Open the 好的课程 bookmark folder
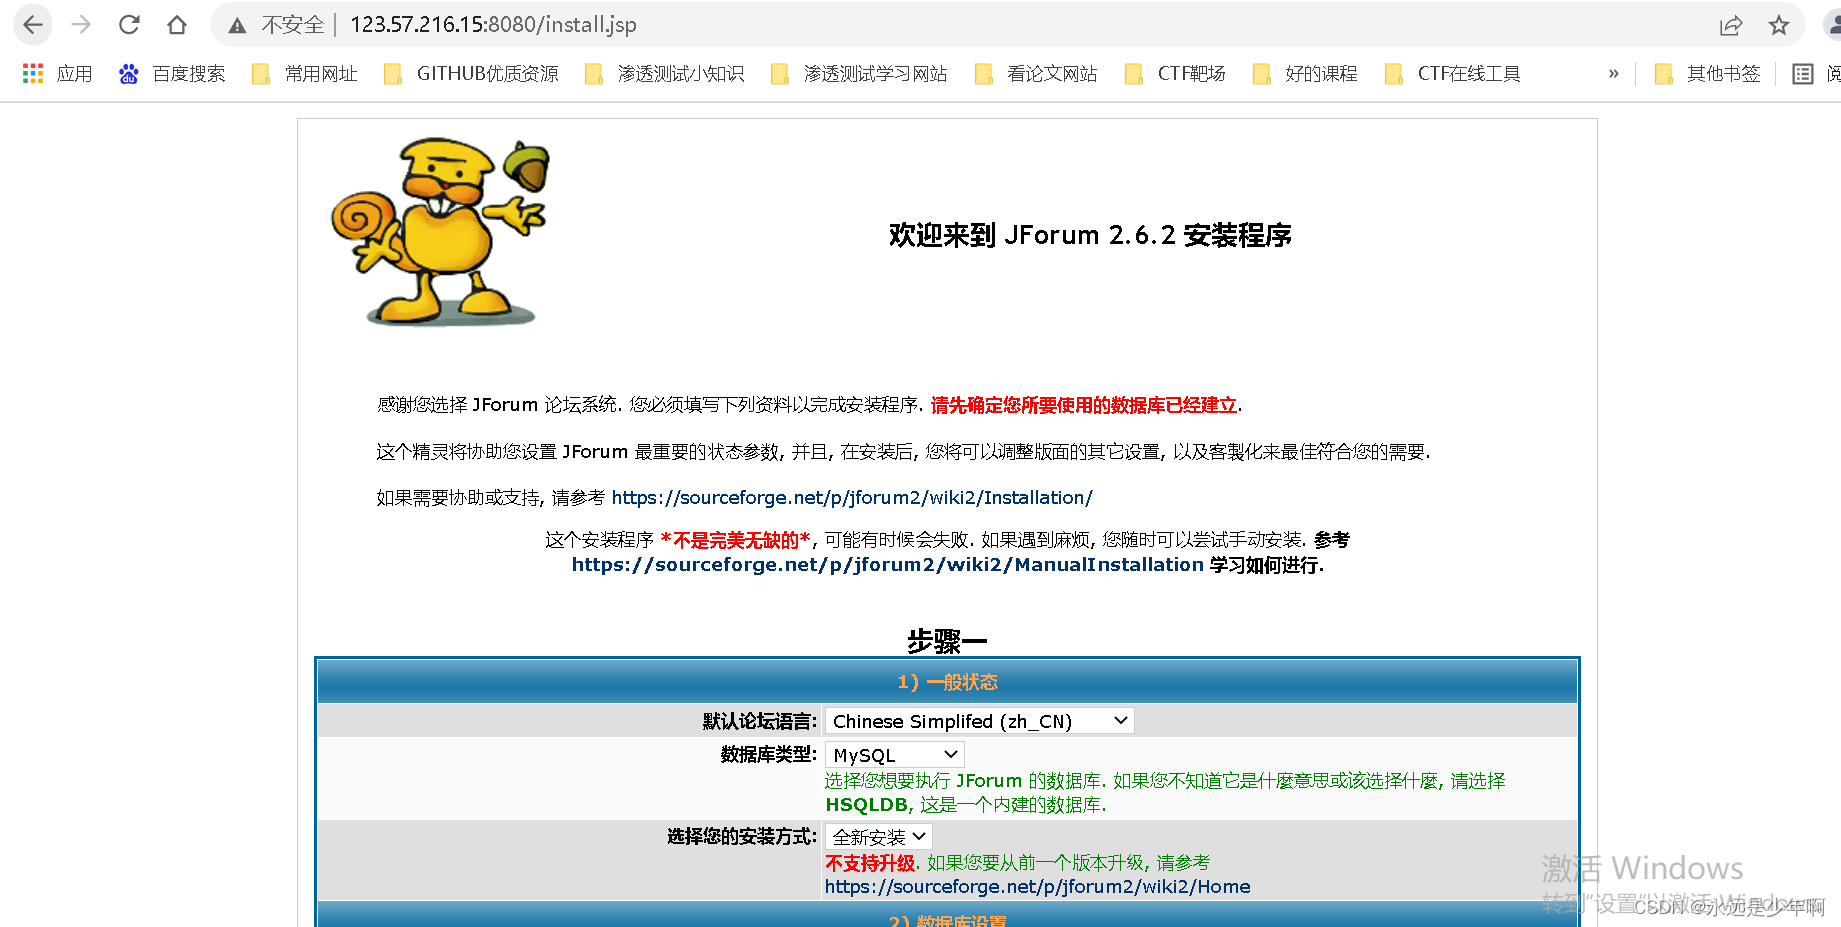This screenshot has height=927, width=1841. pyautogui.click(x=1306, y=74)
